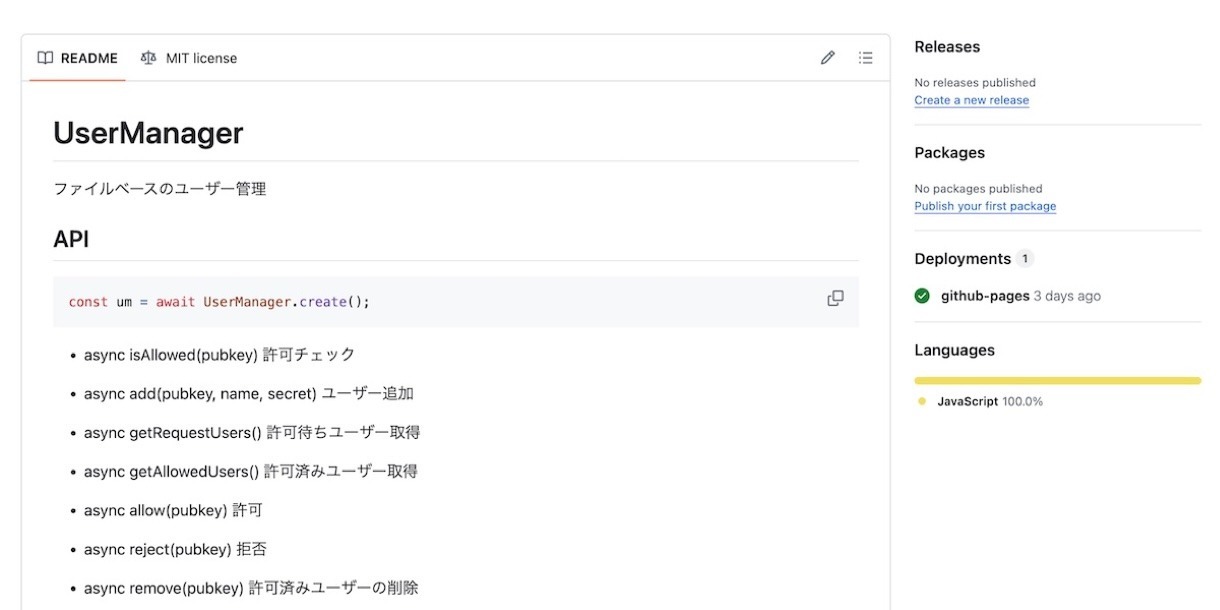Click the Deployments count badge
The width and height of the screenshot is (1220, 610).
pos(1024,259)
